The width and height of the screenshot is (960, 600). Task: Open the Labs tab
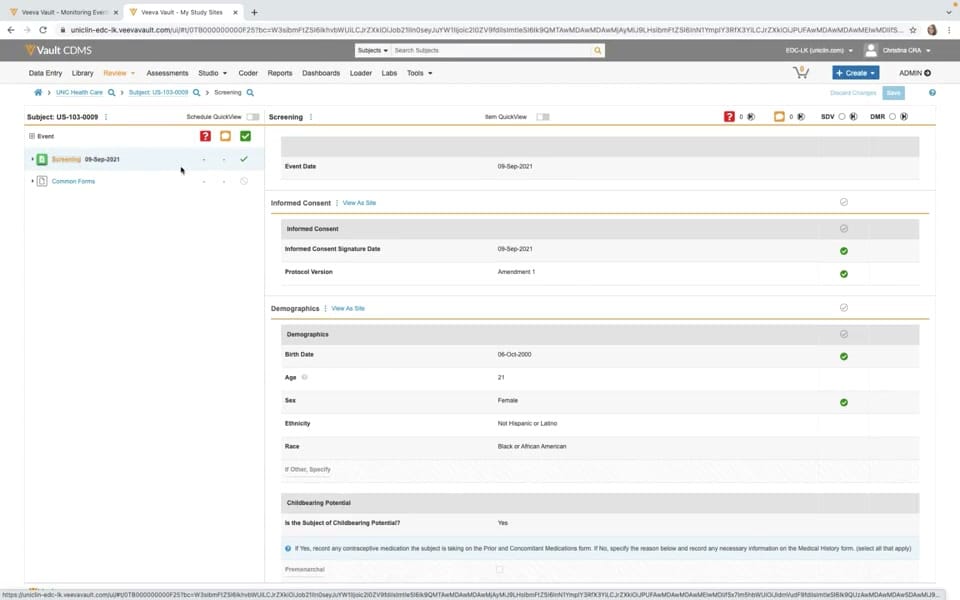(389, 73)
